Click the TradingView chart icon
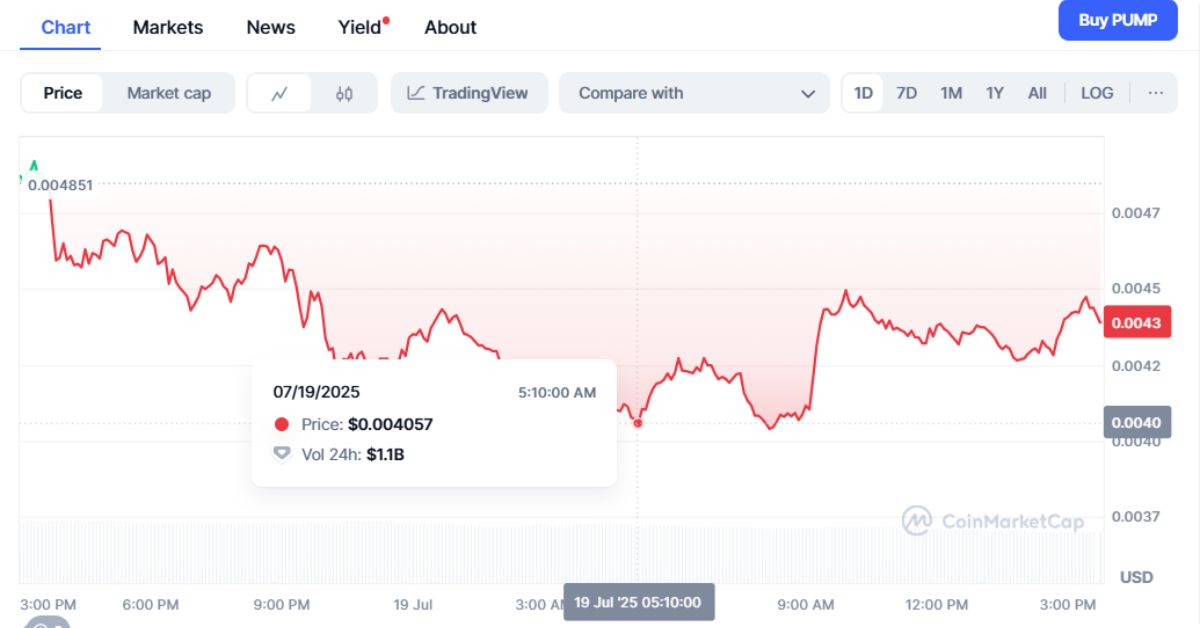 (416, 93)
